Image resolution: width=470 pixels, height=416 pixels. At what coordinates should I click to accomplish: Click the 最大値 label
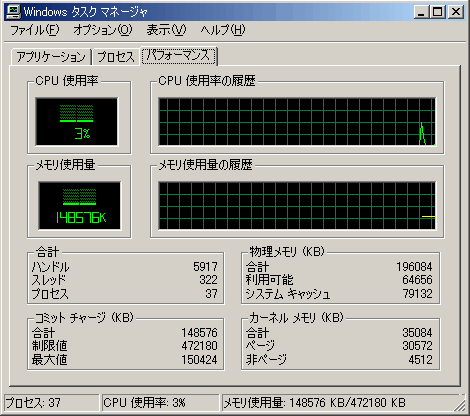(x=49, y=360)
